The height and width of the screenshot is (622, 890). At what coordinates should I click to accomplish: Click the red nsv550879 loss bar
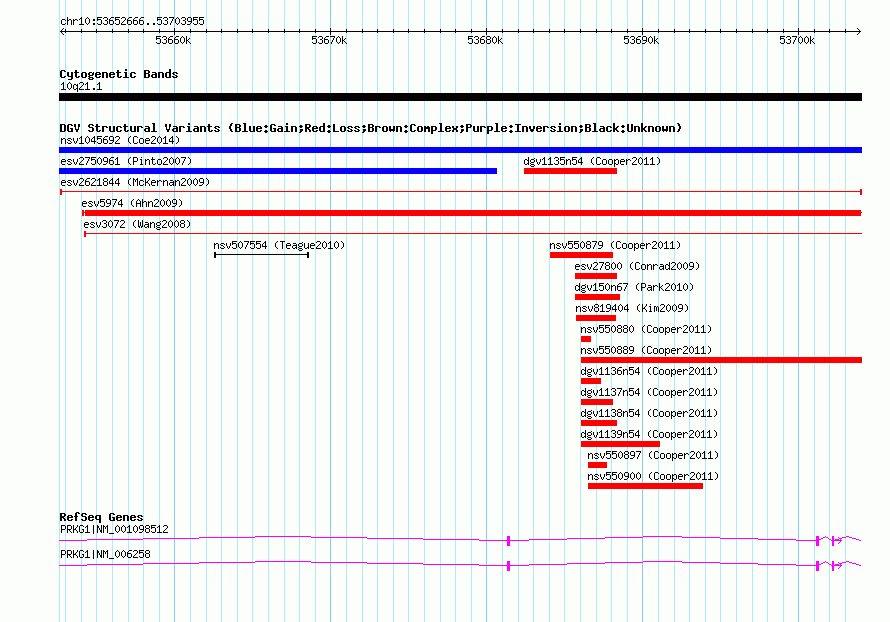[581, 255]
